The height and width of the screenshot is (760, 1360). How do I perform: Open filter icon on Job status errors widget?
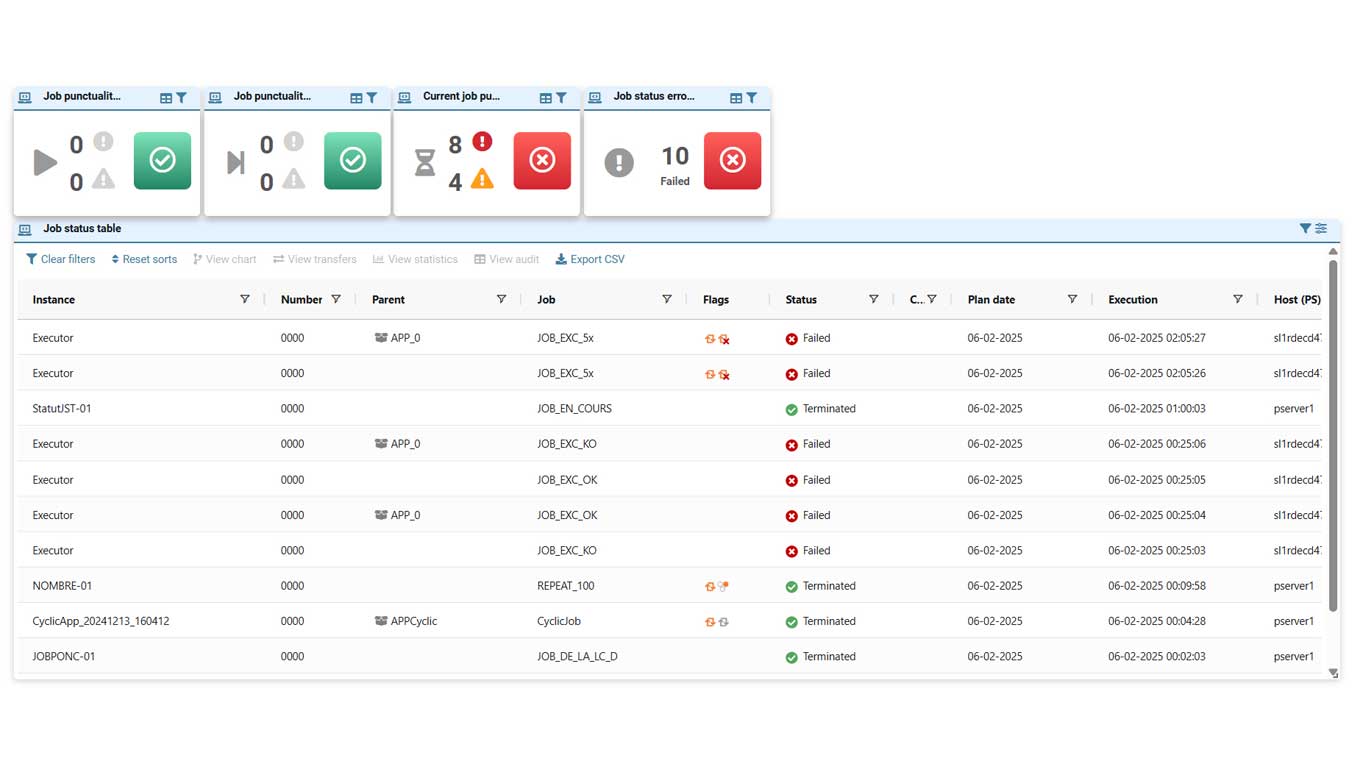pos(752,98)
